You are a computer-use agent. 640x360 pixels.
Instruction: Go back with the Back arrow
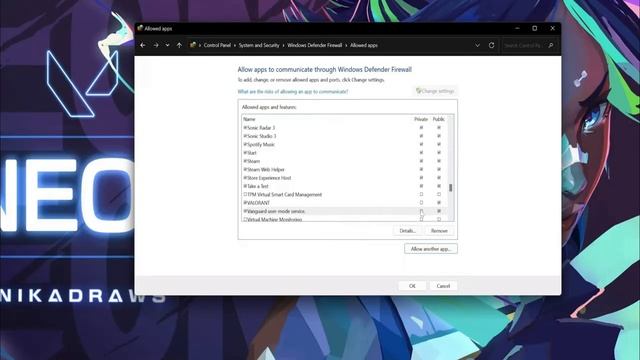(143, 45)
